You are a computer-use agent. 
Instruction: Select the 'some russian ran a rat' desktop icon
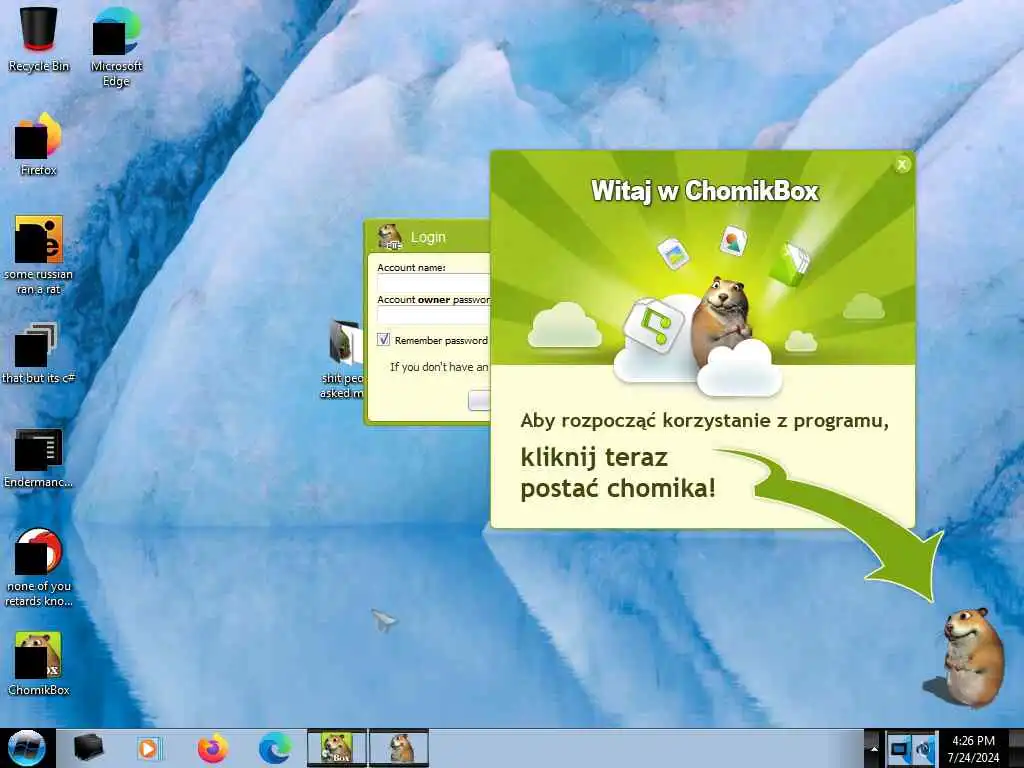coord(39,255)
